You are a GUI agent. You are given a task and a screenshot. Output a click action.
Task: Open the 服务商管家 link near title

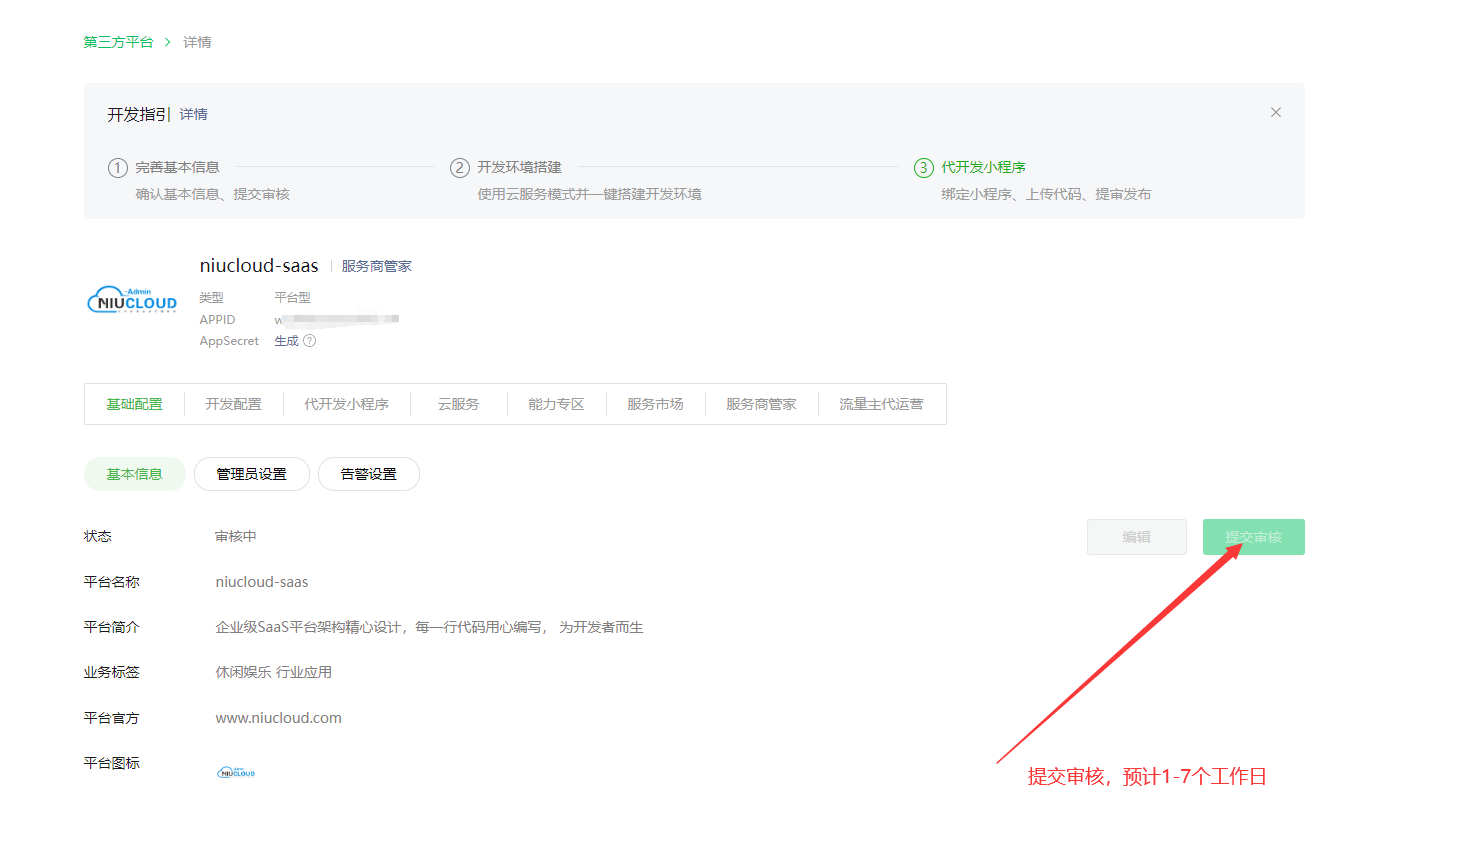pyautogui.click(x=376, y=266)
